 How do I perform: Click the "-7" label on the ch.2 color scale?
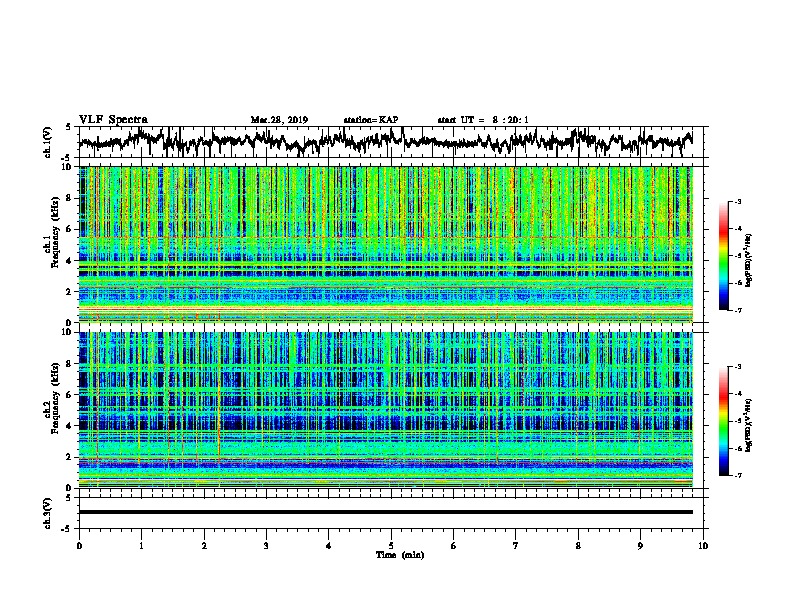pos(737,475)
